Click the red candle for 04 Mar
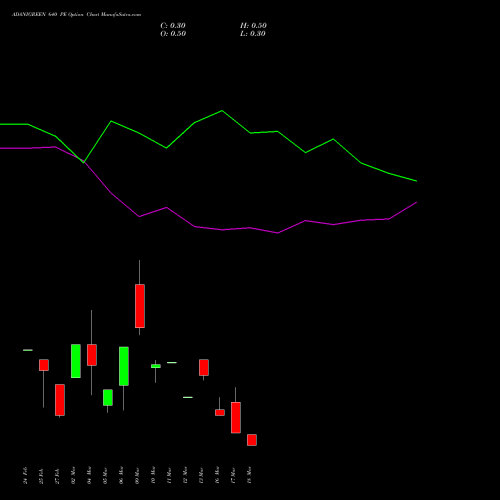Viewport: 500px width, 500px height. pos(92,355)
